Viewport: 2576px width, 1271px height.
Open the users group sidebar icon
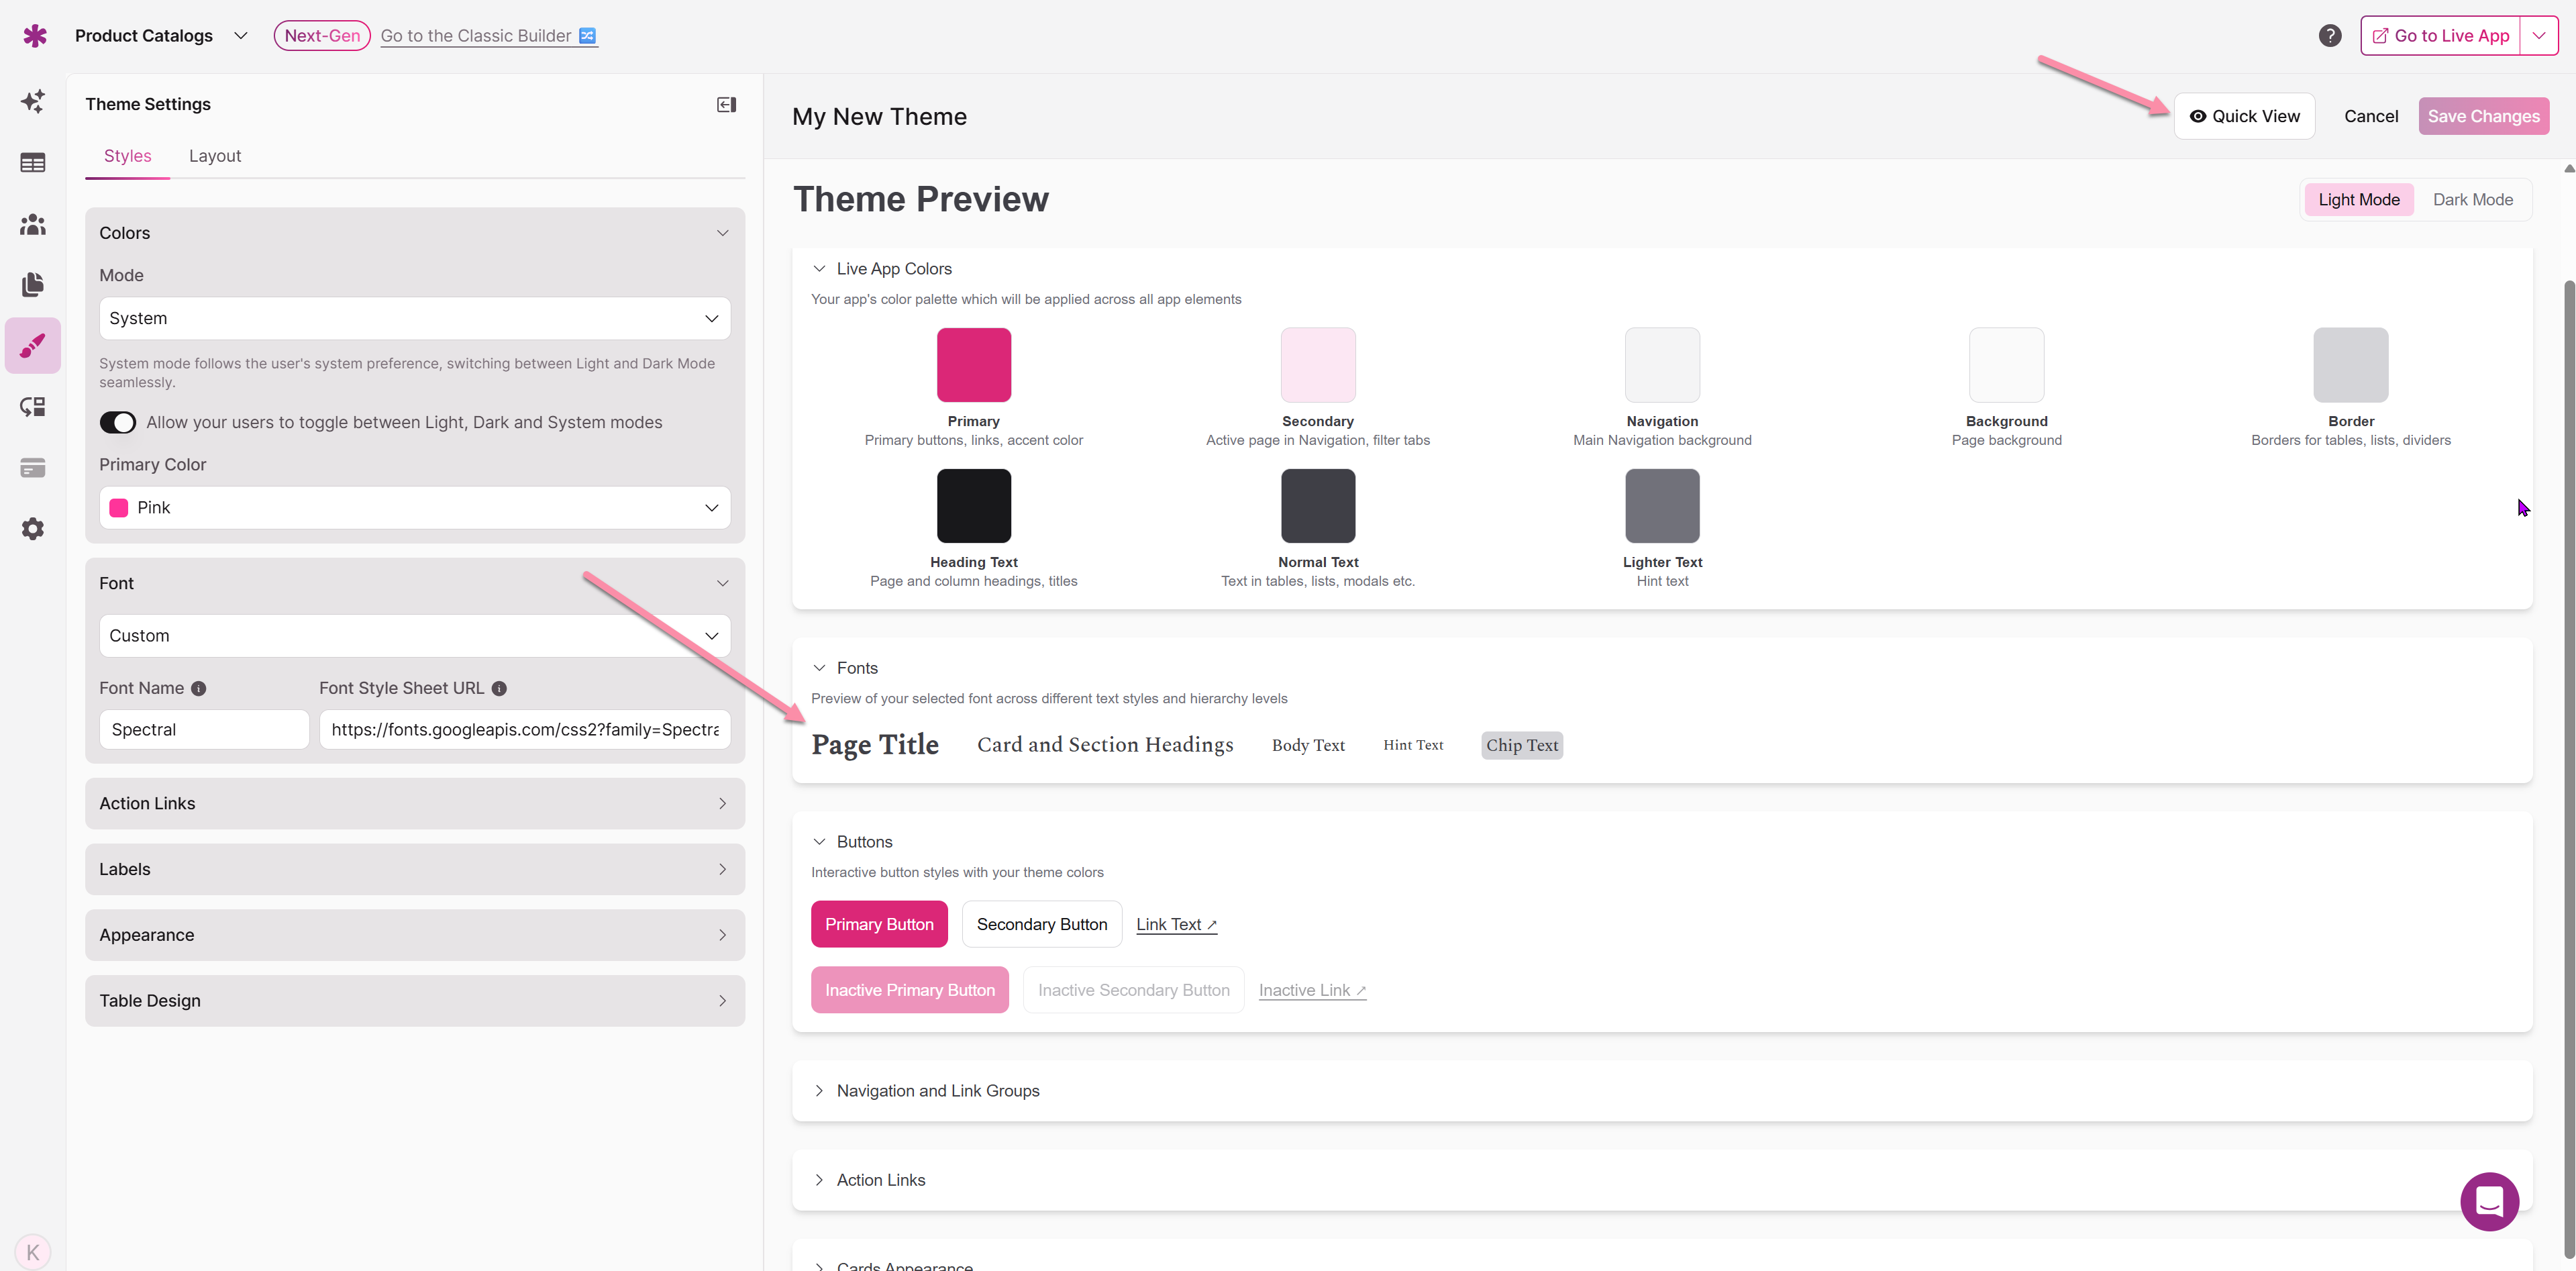(33, 224)
